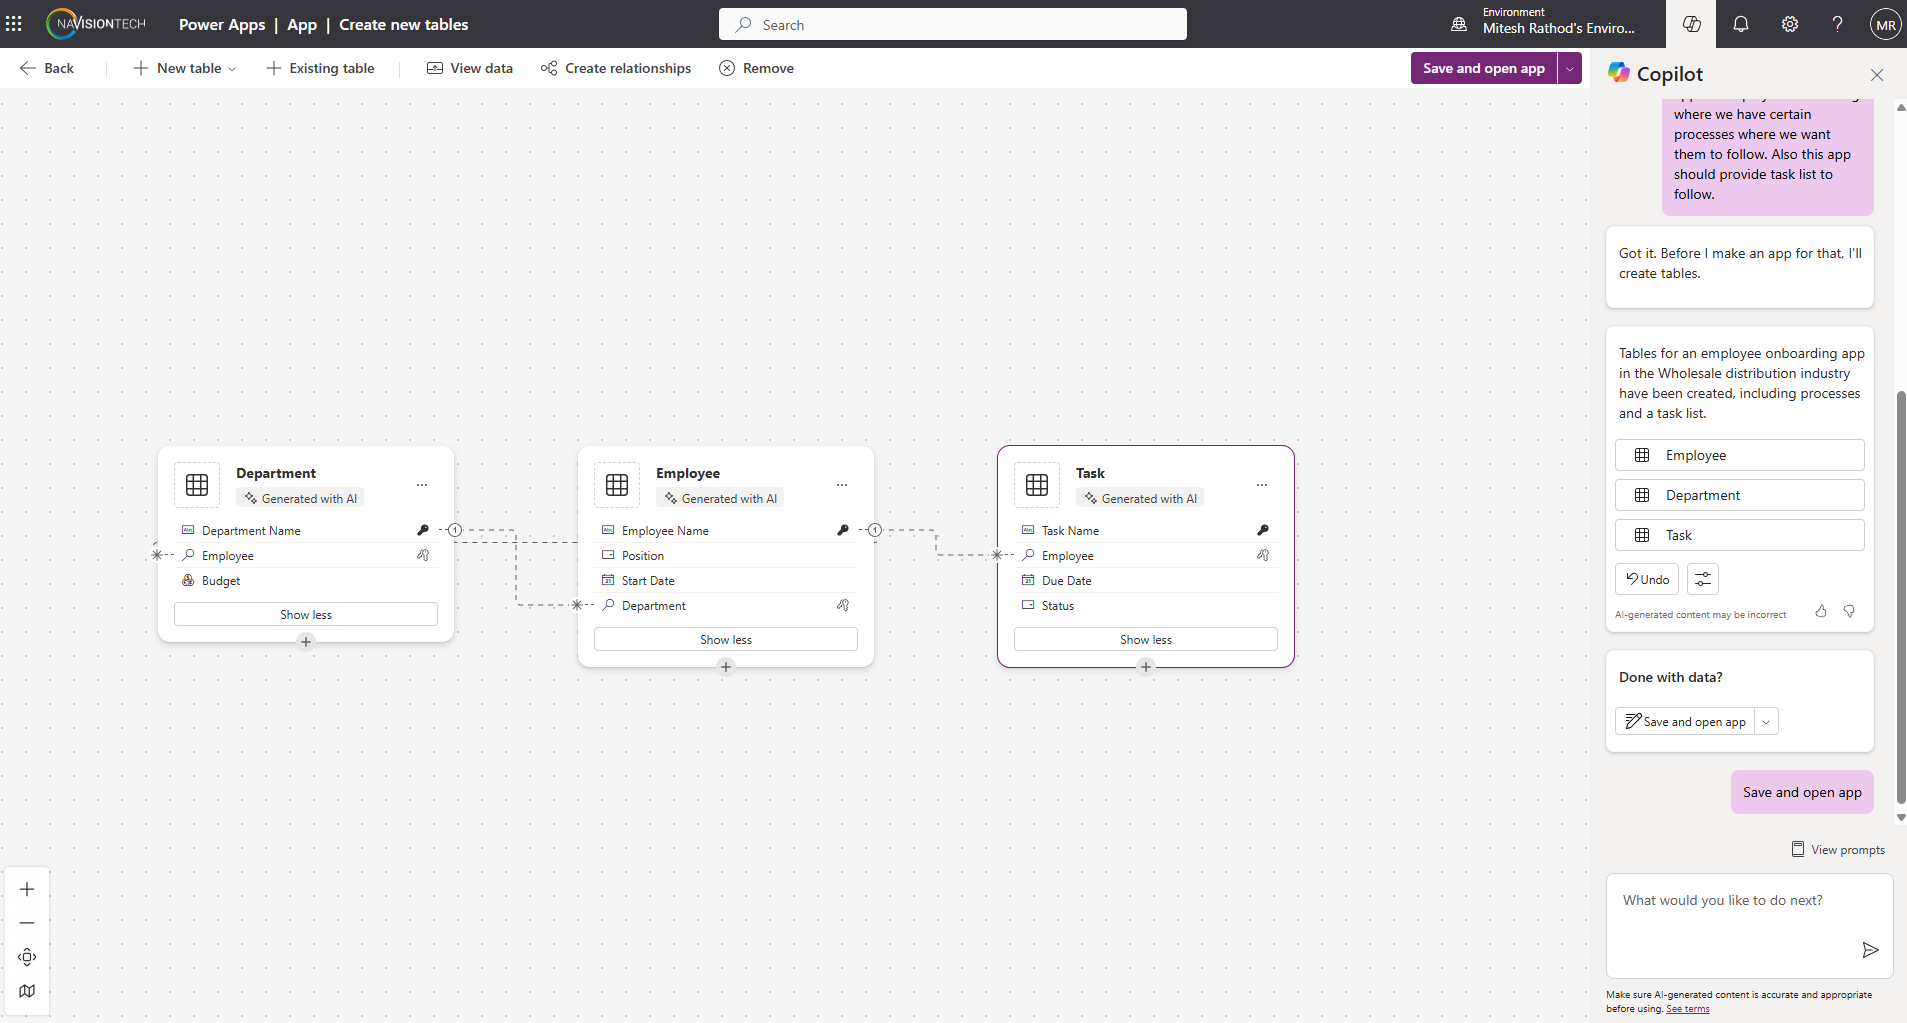
Task: Click the fit-to-view canvas icon
Action: tap(27, 957)
